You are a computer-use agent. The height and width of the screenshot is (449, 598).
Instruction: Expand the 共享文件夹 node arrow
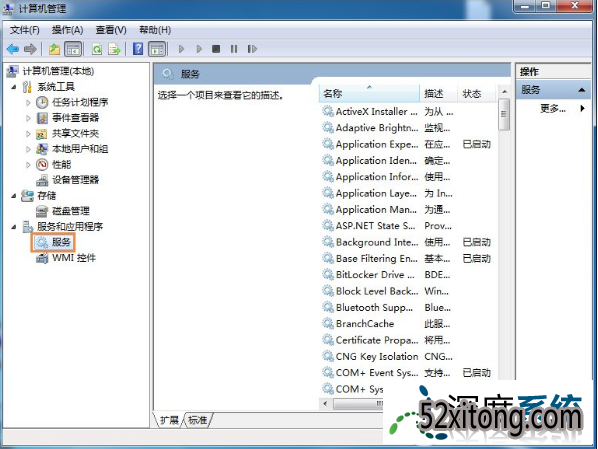(28, 134)
